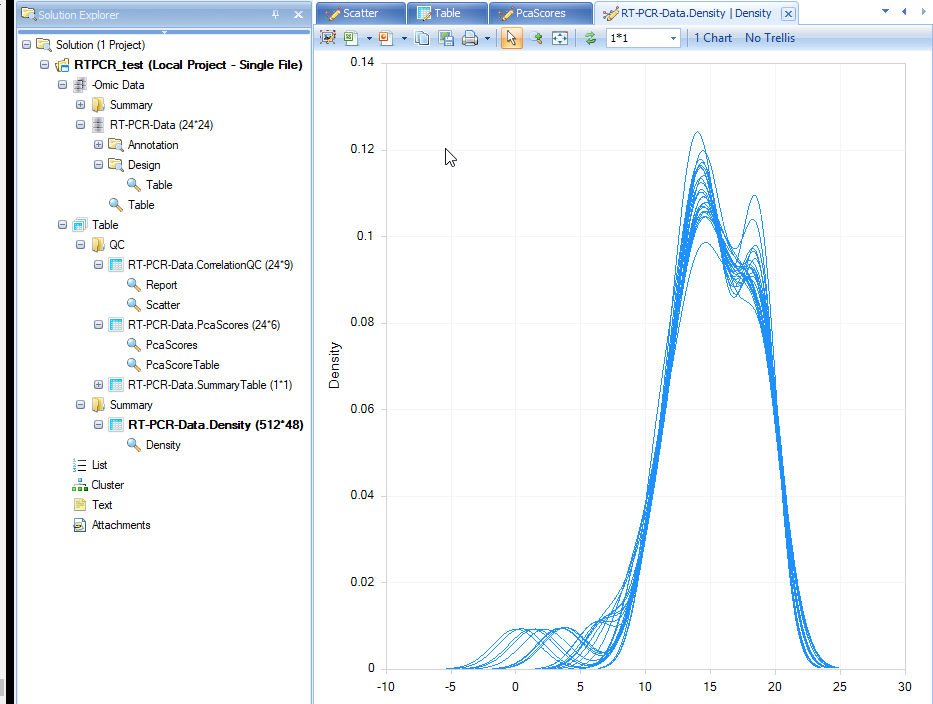
Task: Click the fit-to-window pan icon
Action: [560, 38]
